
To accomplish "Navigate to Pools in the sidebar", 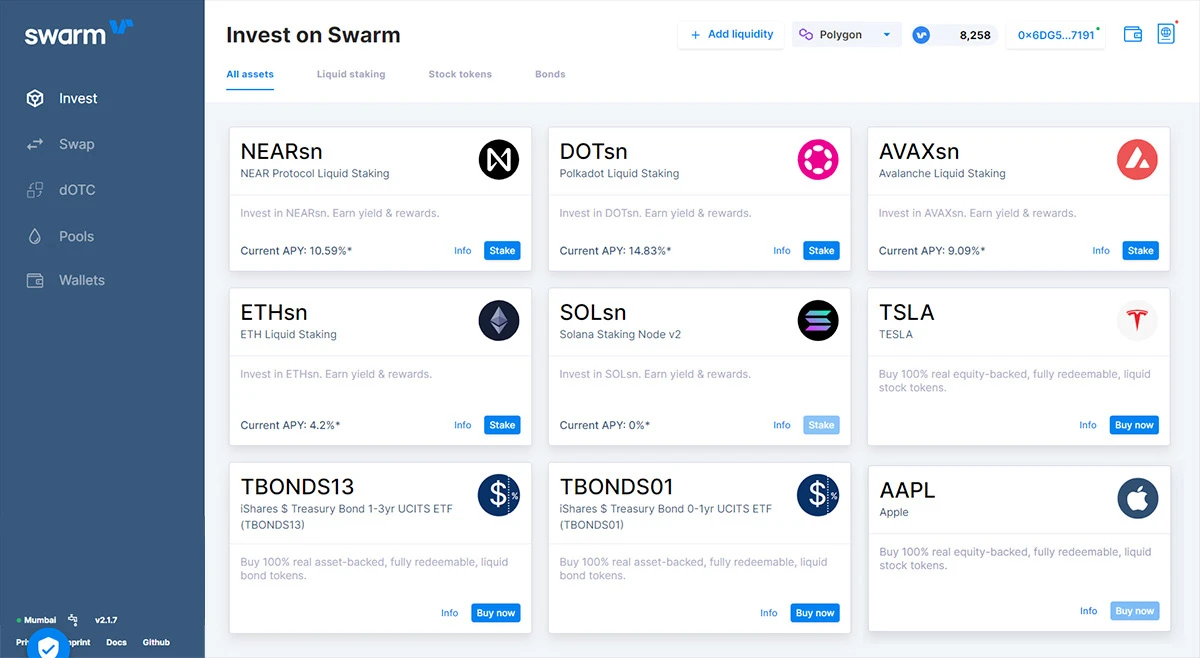I will point(76,237).
